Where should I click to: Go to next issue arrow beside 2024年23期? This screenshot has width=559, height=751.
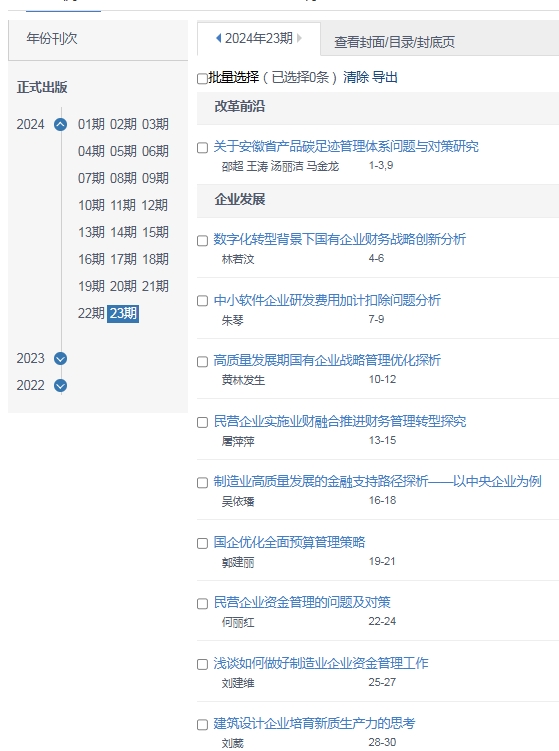tap(299, 38)
